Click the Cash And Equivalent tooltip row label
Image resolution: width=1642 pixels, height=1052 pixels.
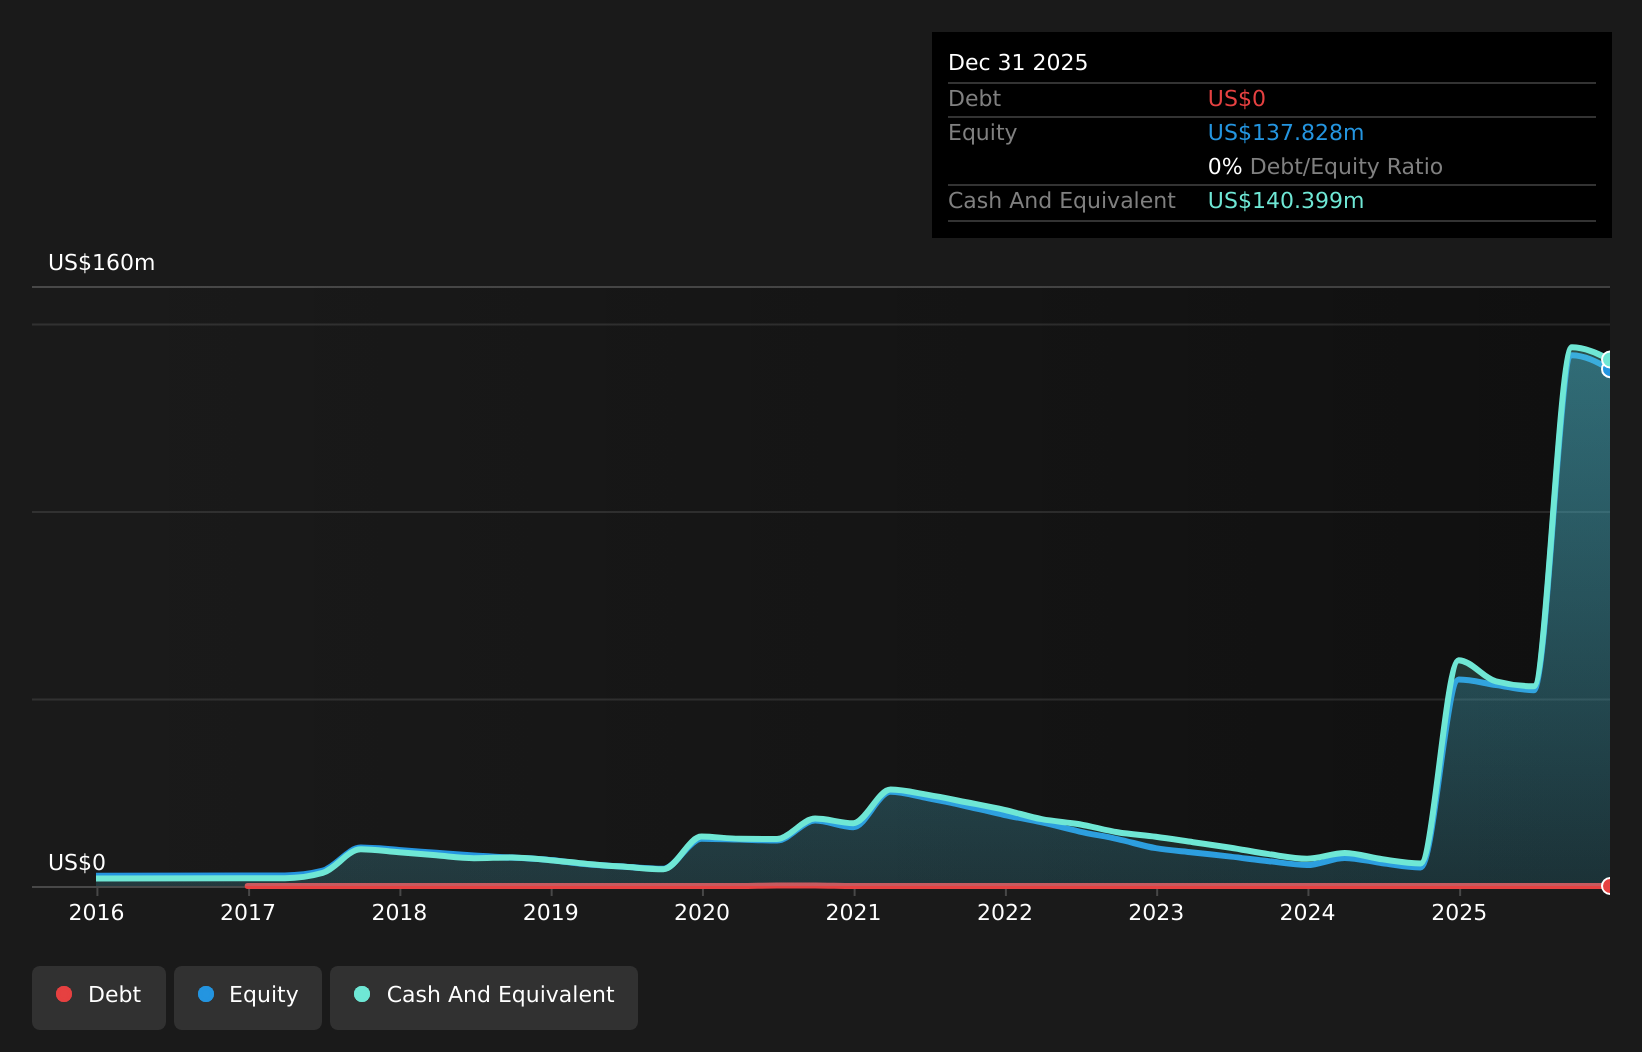tap(1062, 201)
